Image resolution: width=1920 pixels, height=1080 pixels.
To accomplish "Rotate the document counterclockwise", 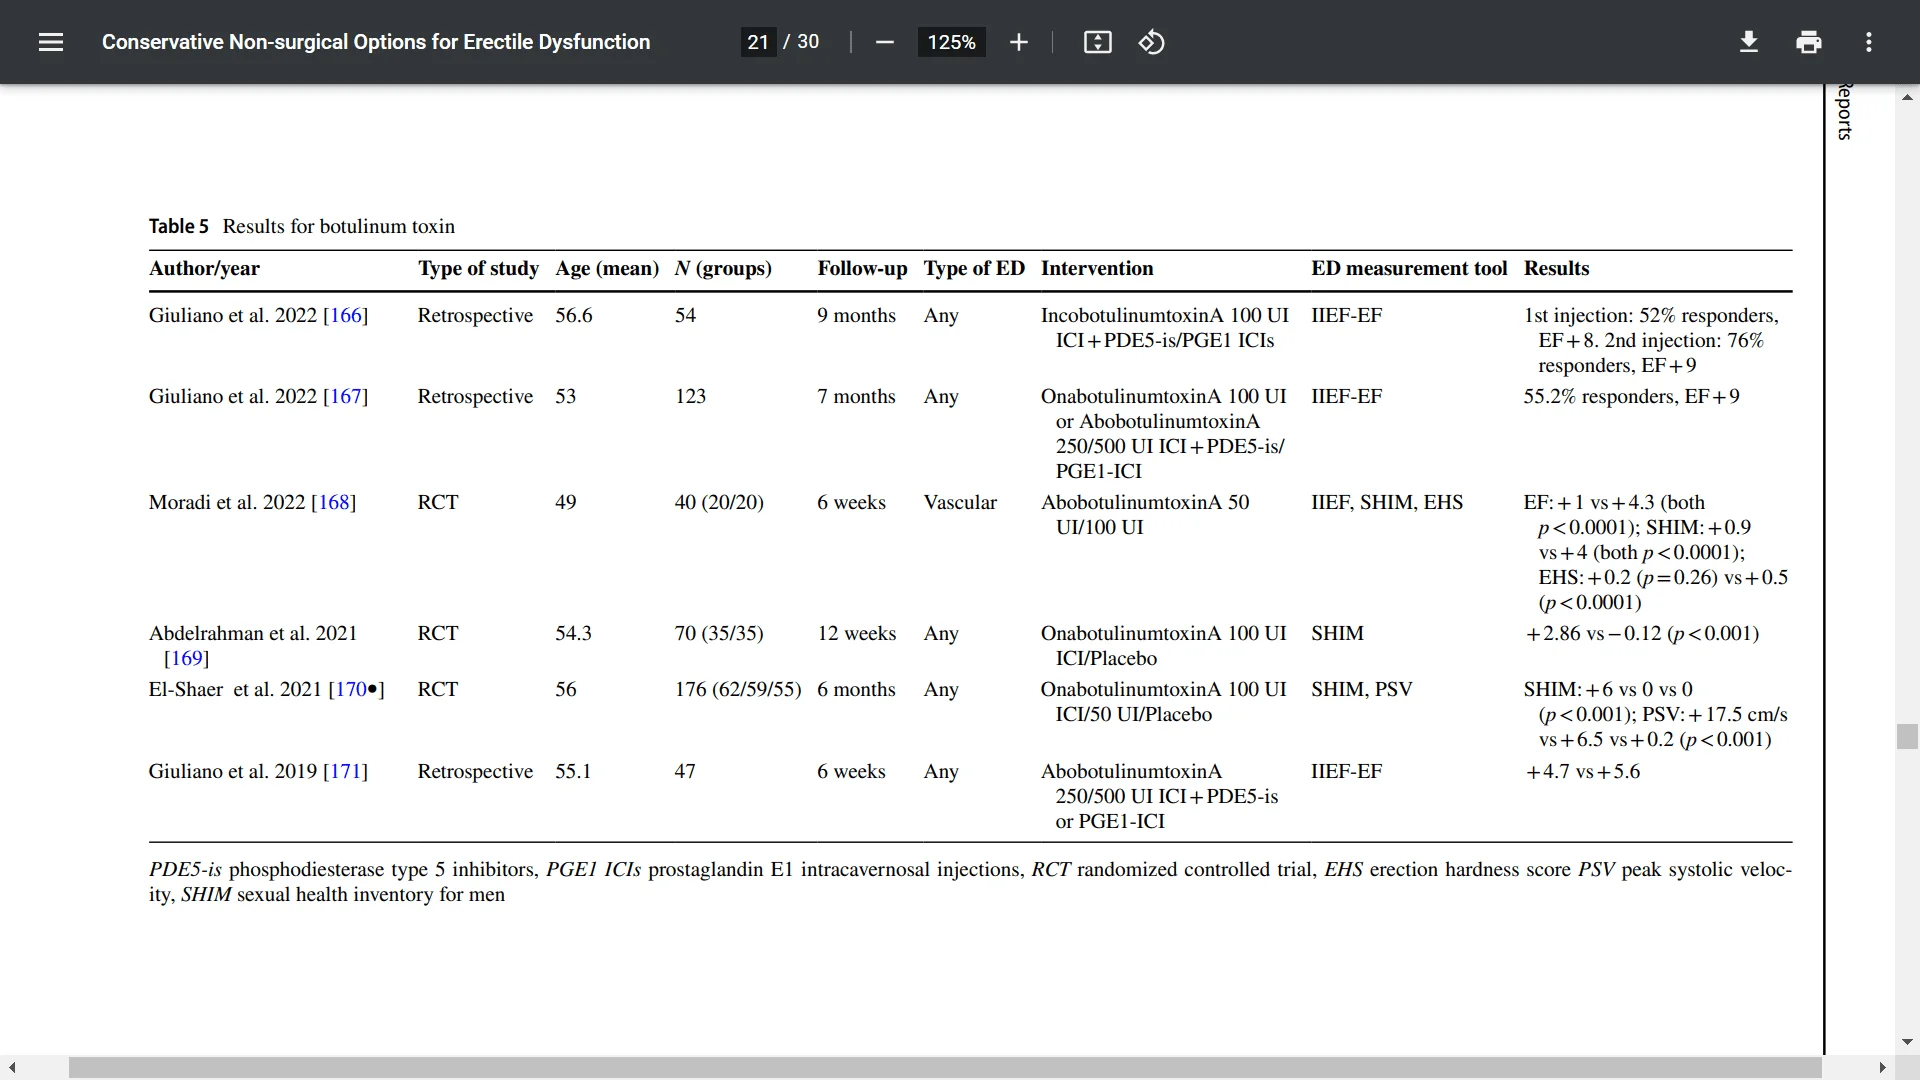I will (1151, 42).
